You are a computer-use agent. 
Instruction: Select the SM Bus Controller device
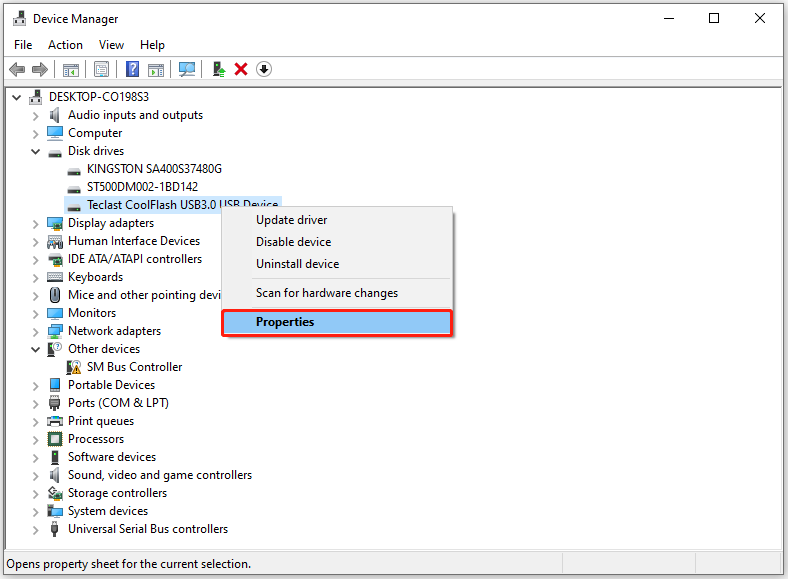coord(134,367)
